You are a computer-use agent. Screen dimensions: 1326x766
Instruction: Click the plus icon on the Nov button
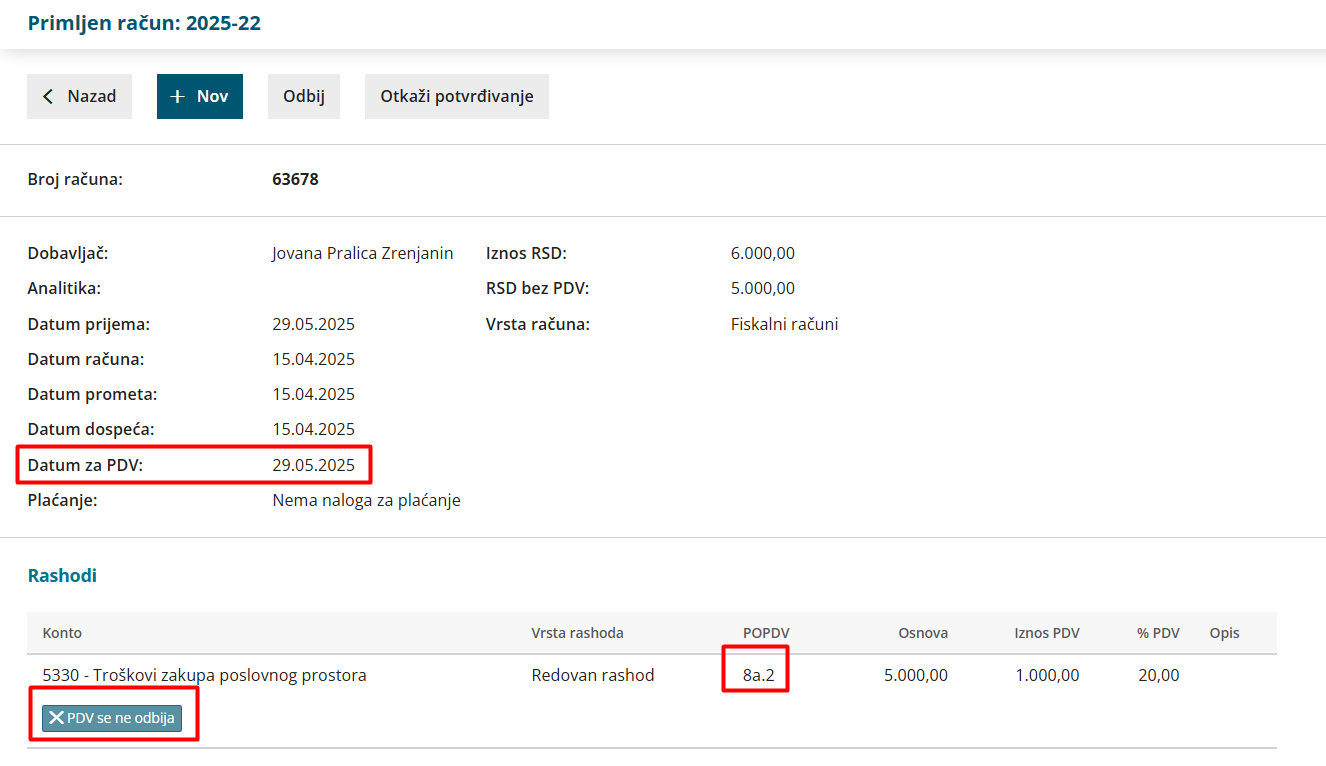point(177,97)
